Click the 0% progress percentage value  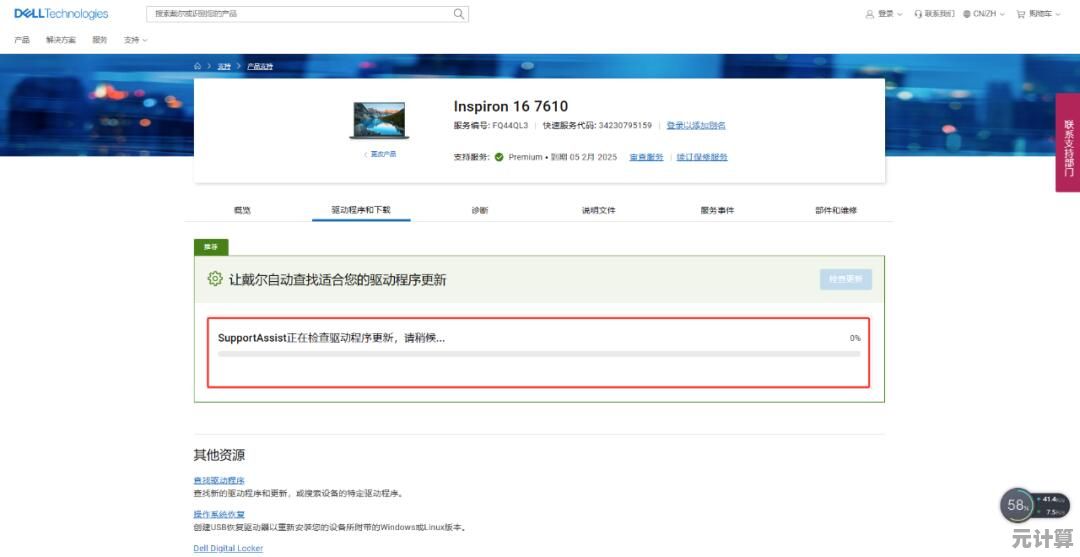pos(855,338)
